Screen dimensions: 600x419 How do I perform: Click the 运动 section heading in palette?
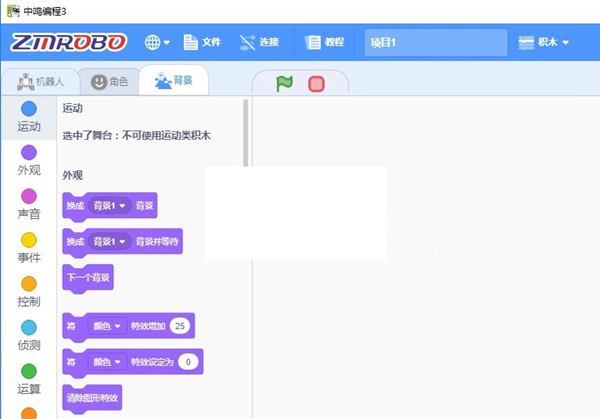(73, 108)
